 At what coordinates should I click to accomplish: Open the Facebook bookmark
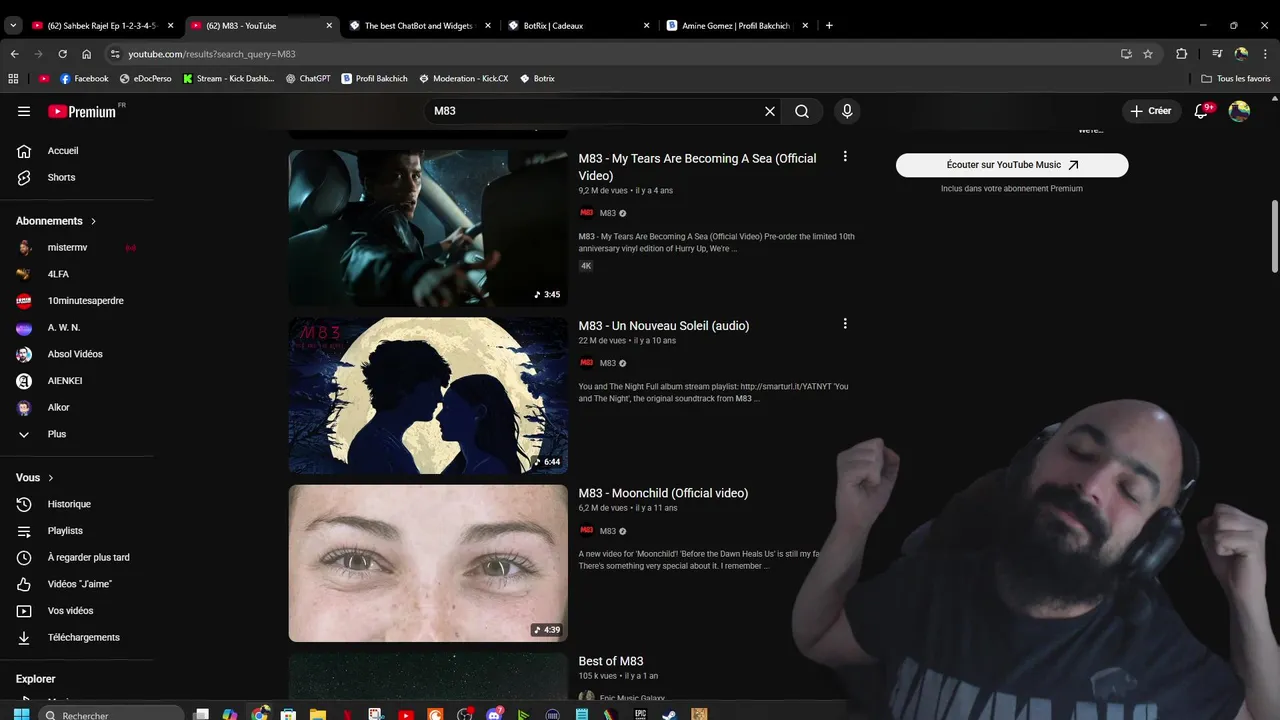(x=84, y=78)
